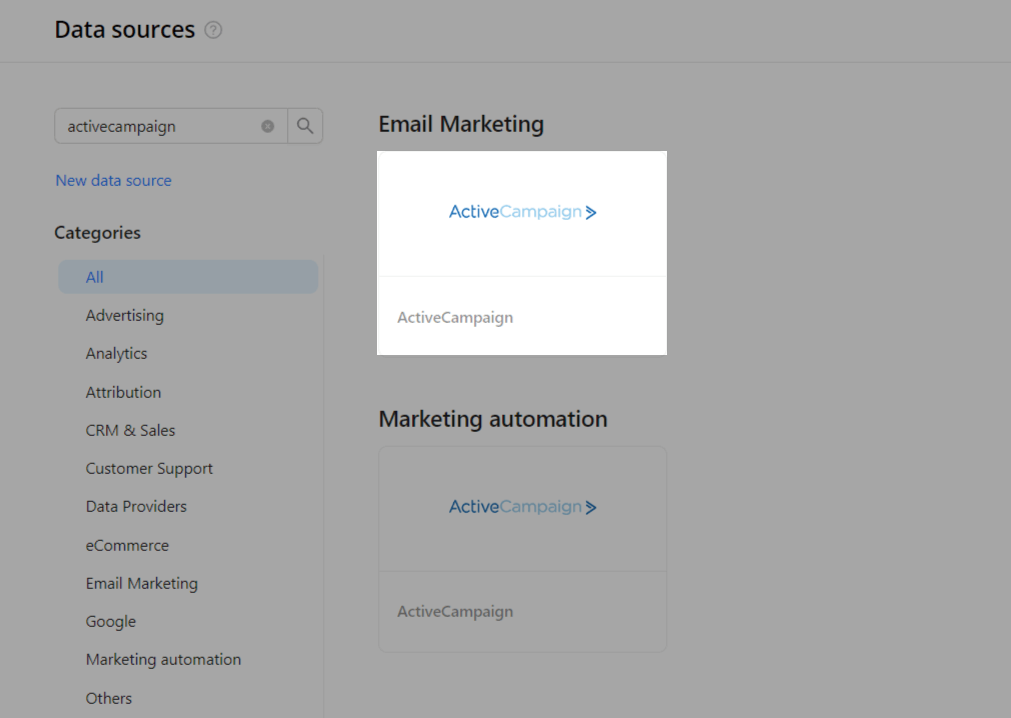Click inside the search input field
This screenshot has height=718, width=1011.
tap(160, 126)
